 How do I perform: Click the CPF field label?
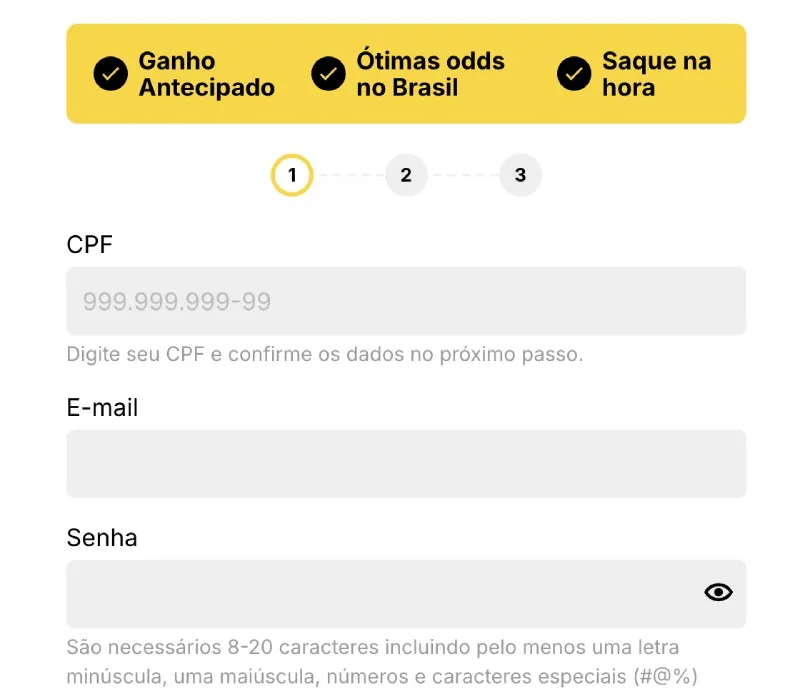(x=90, y=244)
